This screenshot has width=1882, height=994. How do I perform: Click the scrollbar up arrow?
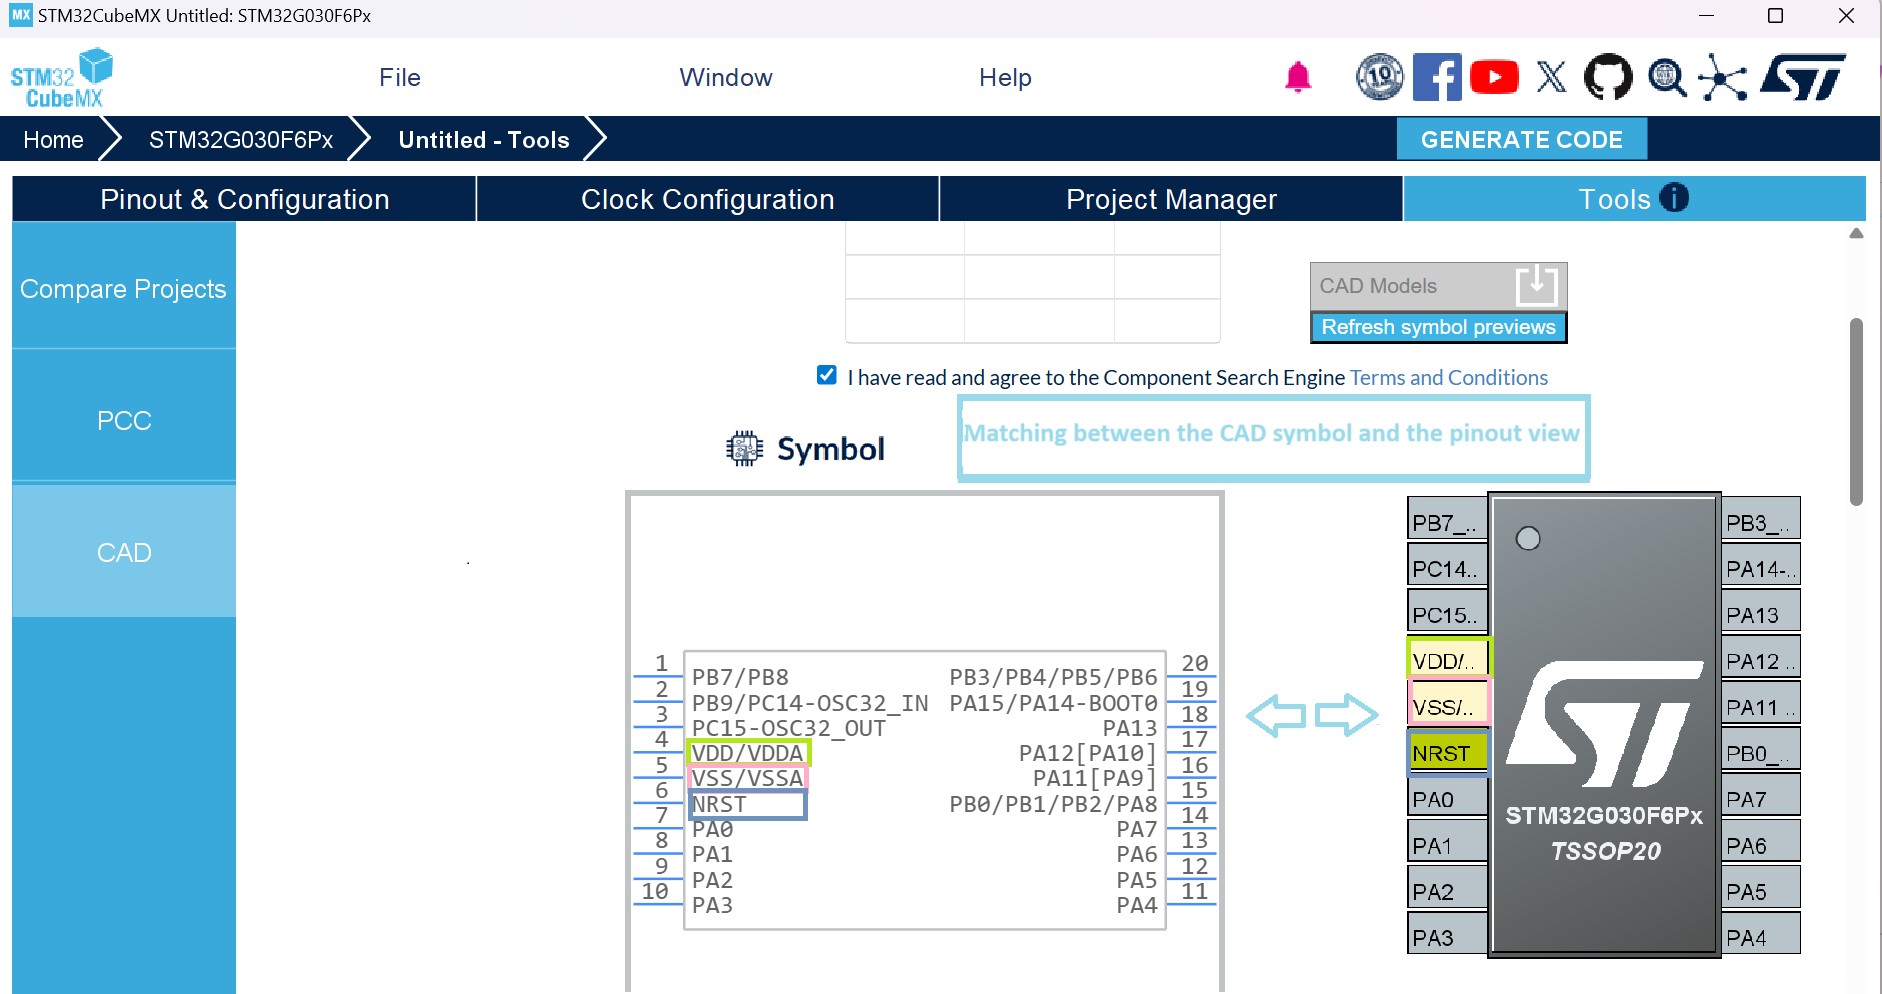pos(1856,233)
